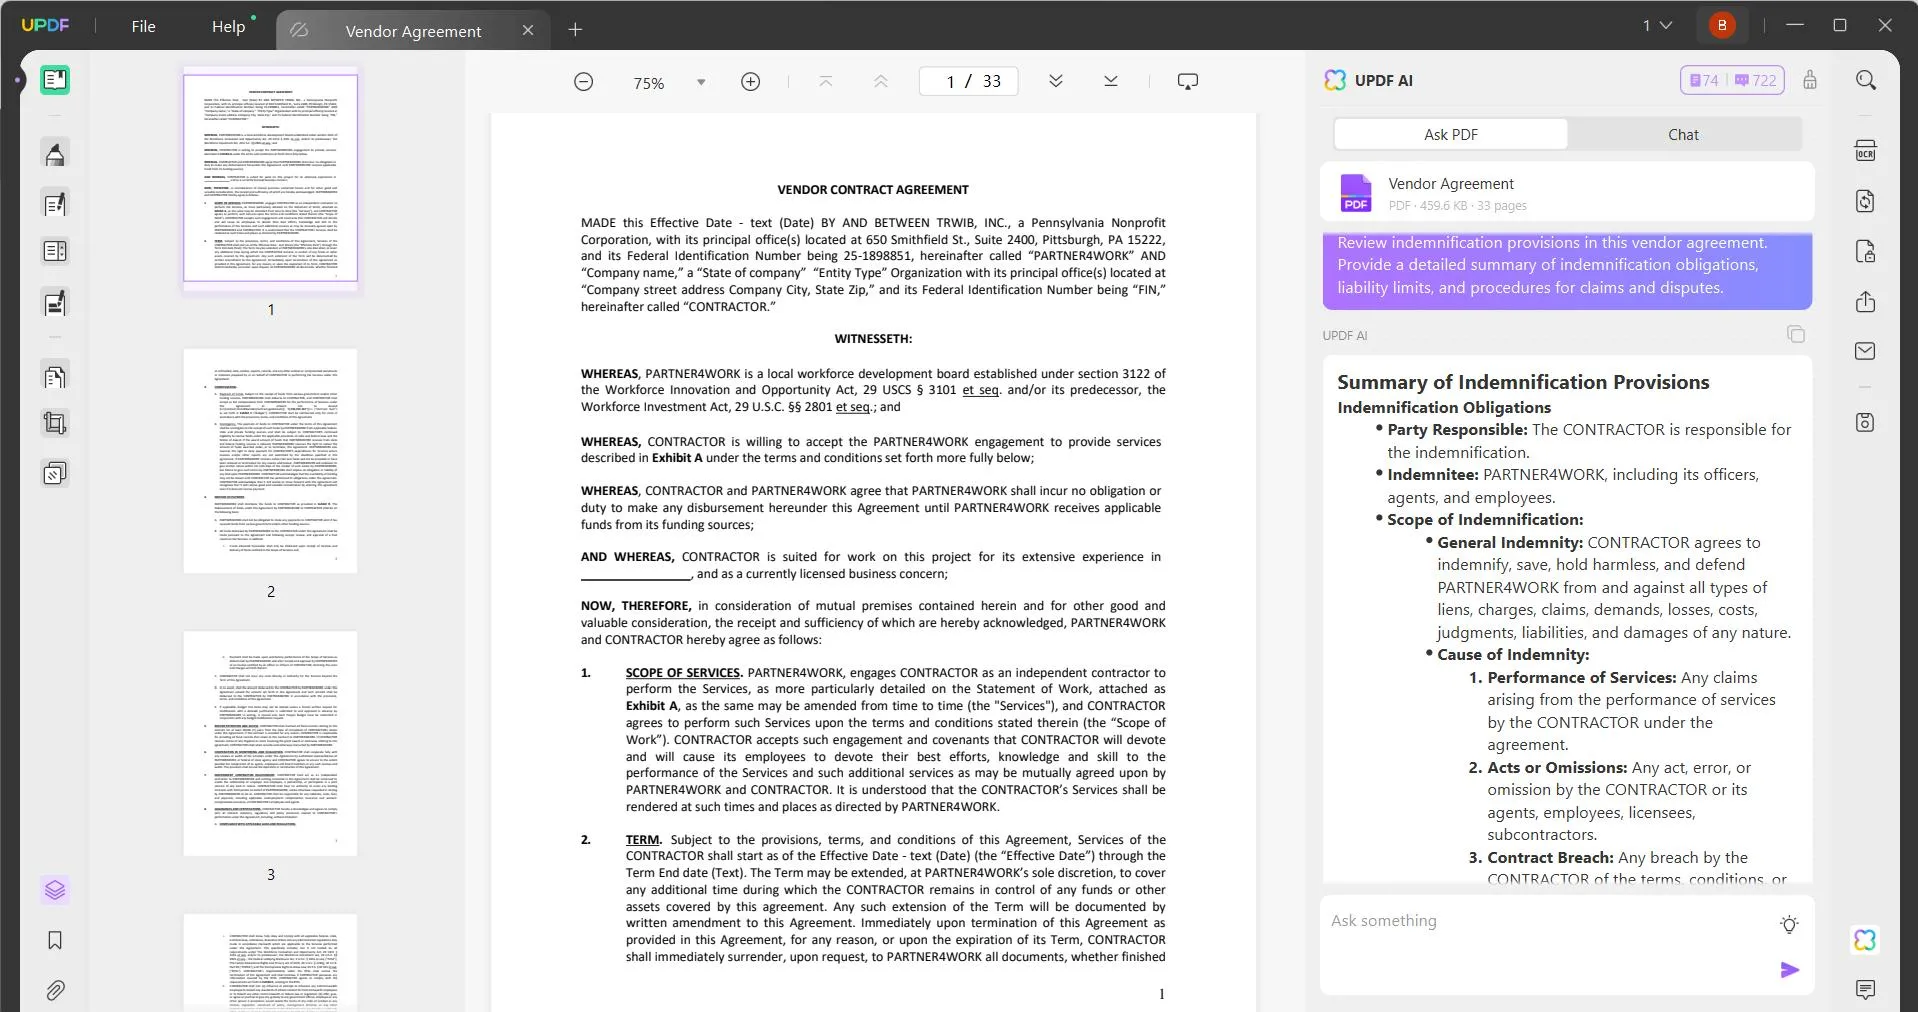This screenshot has height=1012, width=1918.
Task: Open a new tab with plus button
Action: (575, 30)
